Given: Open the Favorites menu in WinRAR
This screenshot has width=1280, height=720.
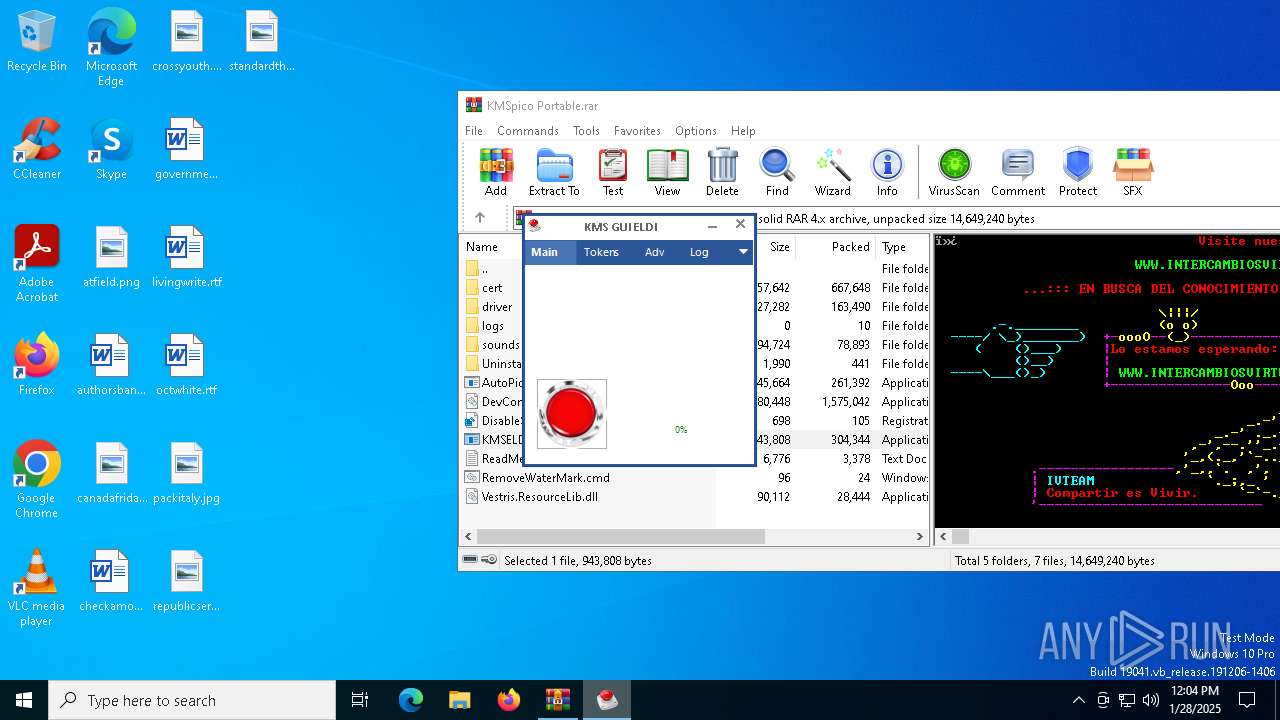Looking at the screenshot, I should pyautogui.click(x=637, y=131).
